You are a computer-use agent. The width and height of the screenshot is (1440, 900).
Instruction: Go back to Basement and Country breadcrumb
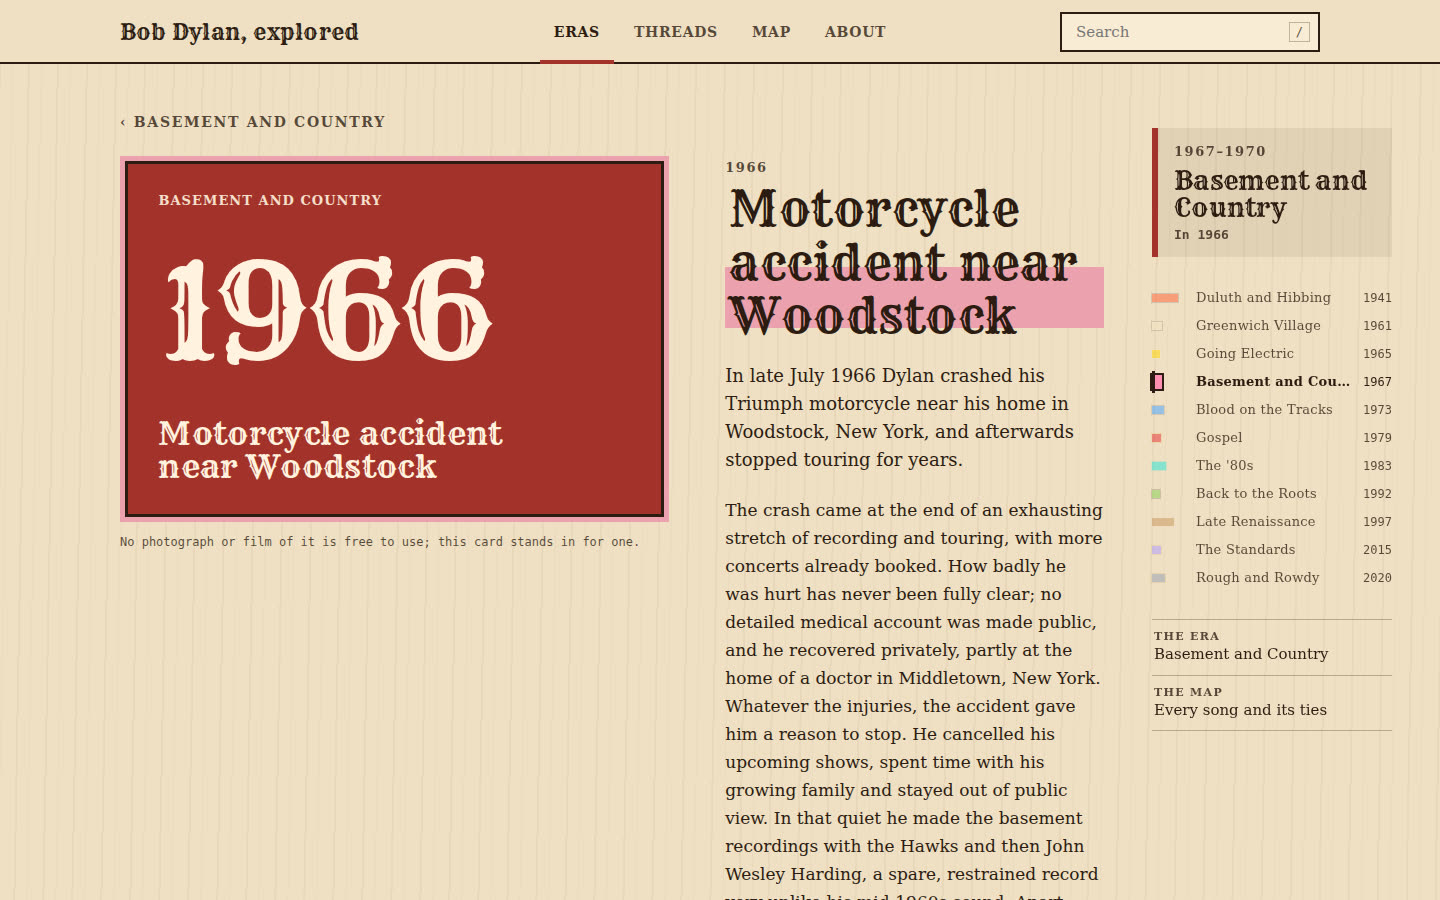pos(253,122)
